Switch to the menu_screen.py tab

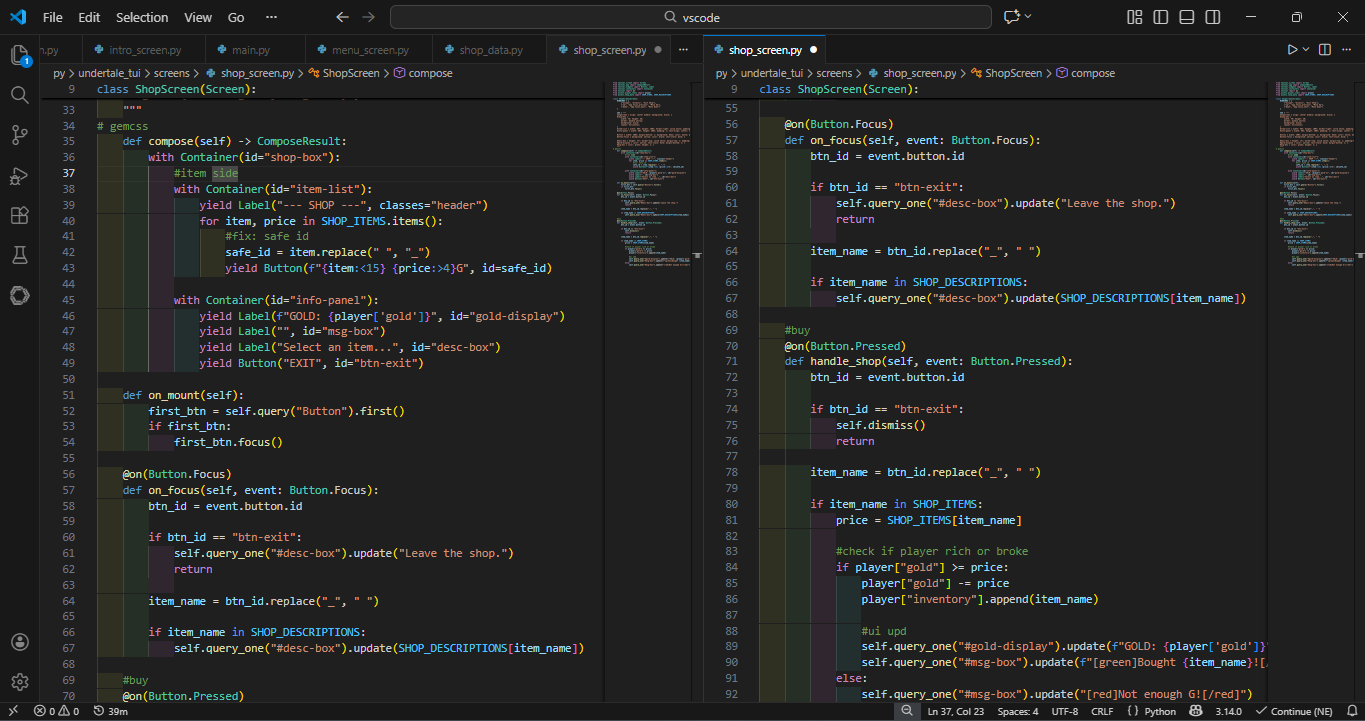[x=370, y=50]
